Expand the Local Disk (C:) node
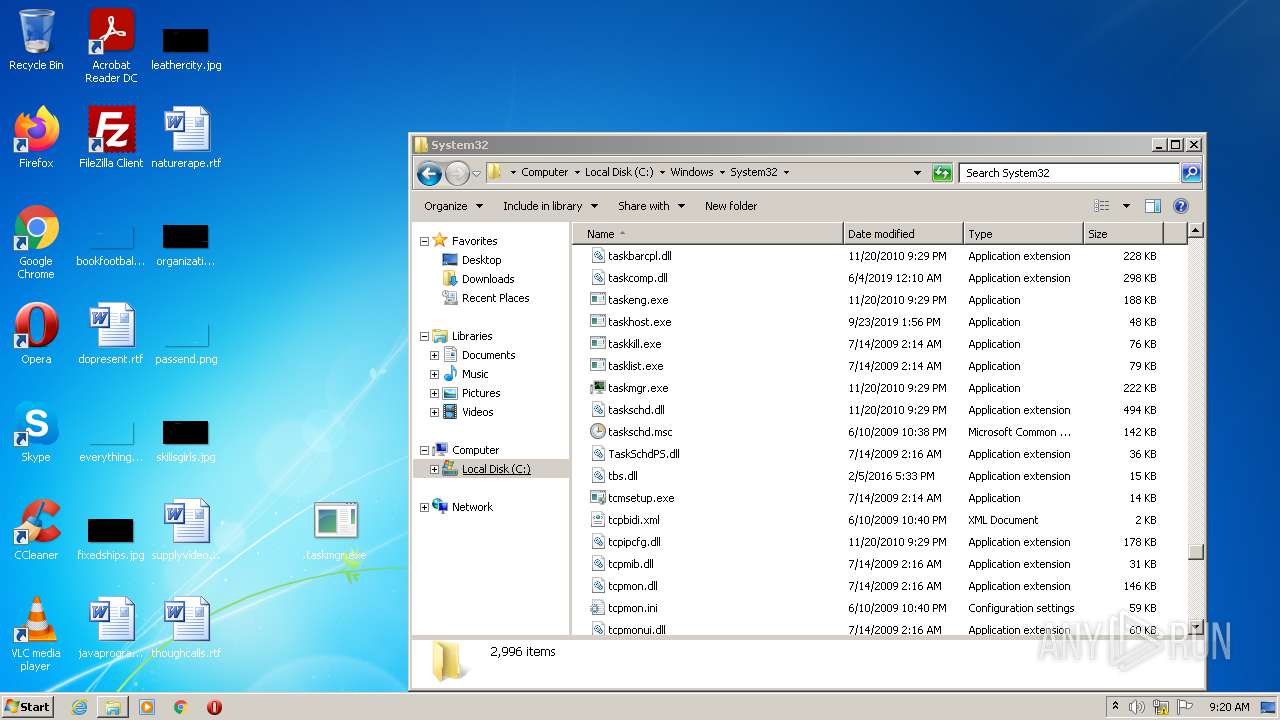Image resolution: width=1280 pixels, height=720 pixels. [434, 469]
